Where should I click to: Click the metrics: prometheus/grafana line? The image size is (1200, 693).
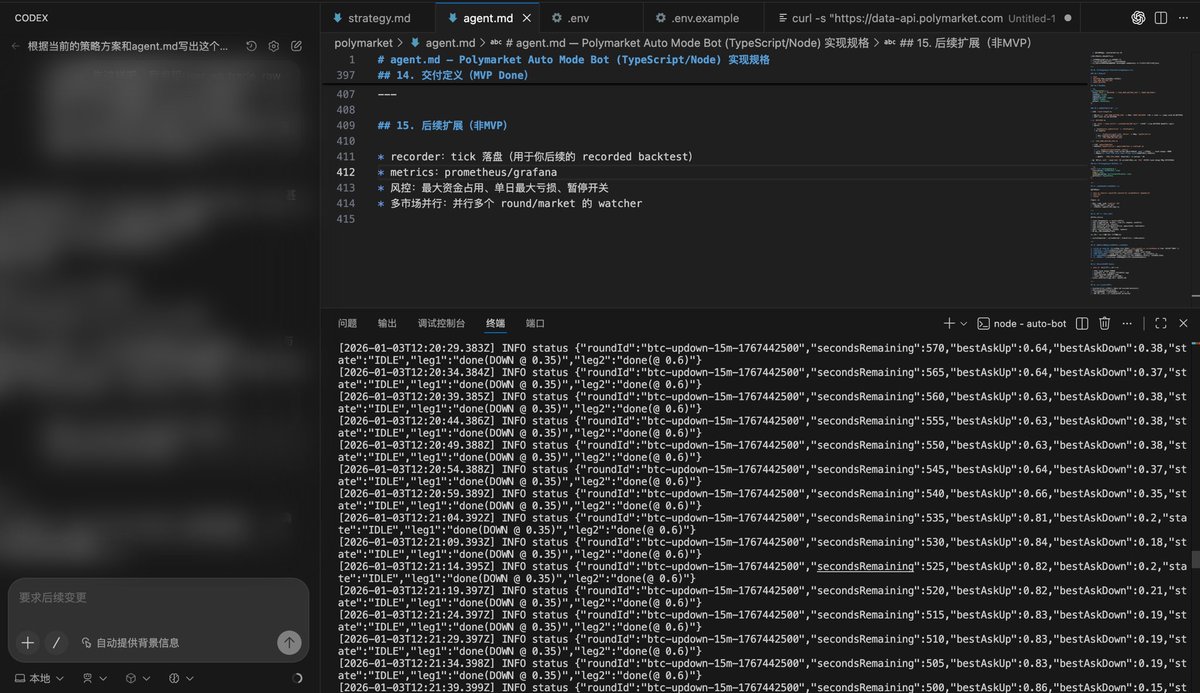[x=467, y=172]
